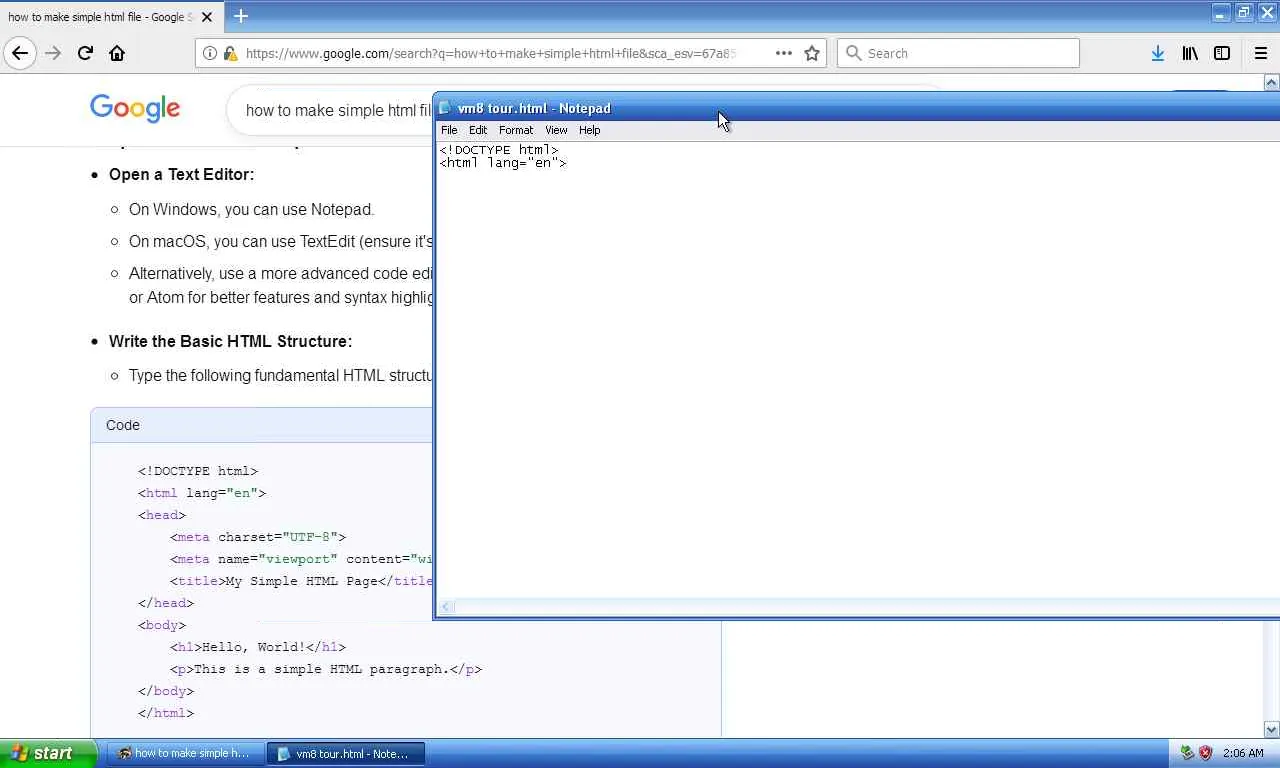Open the Firefox hamburger menu
Viewport: 1280px width, 768px height.
click(1260, 53)
